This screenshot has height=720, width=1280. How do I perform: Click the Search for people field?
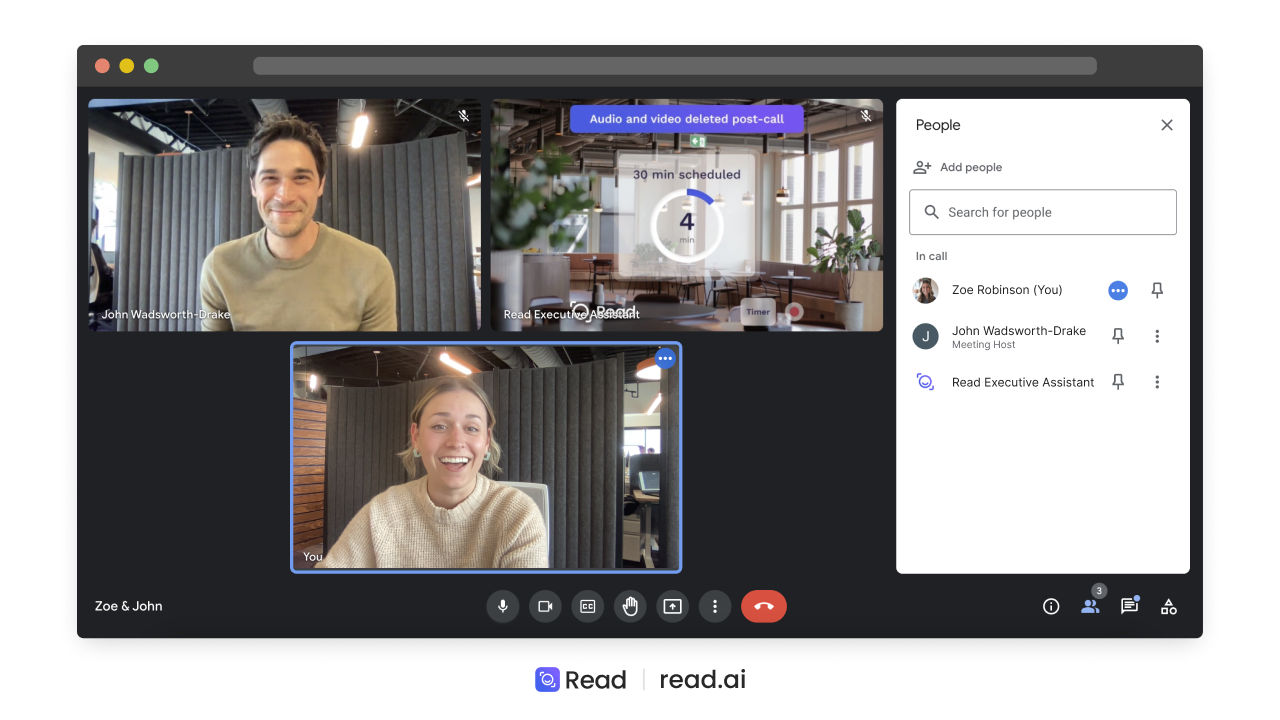coord(1043,212)
